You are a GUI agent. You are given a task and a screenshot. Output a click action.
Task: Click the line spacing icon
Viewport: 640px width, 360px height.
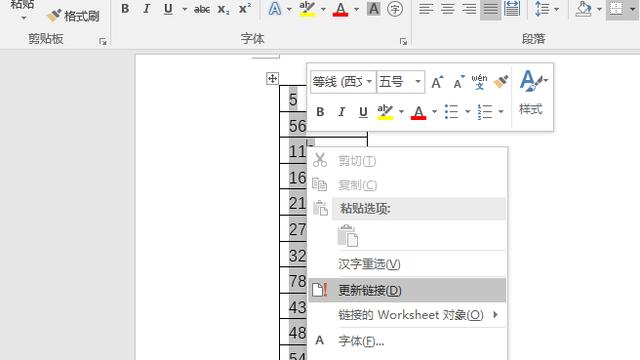click(542, 9)
